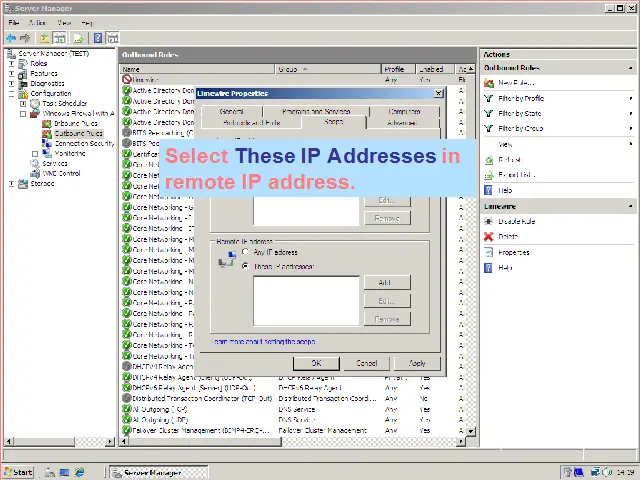Switch to the Advanced tab
Screen dimensions: 640x480
[x=402, y=122]
